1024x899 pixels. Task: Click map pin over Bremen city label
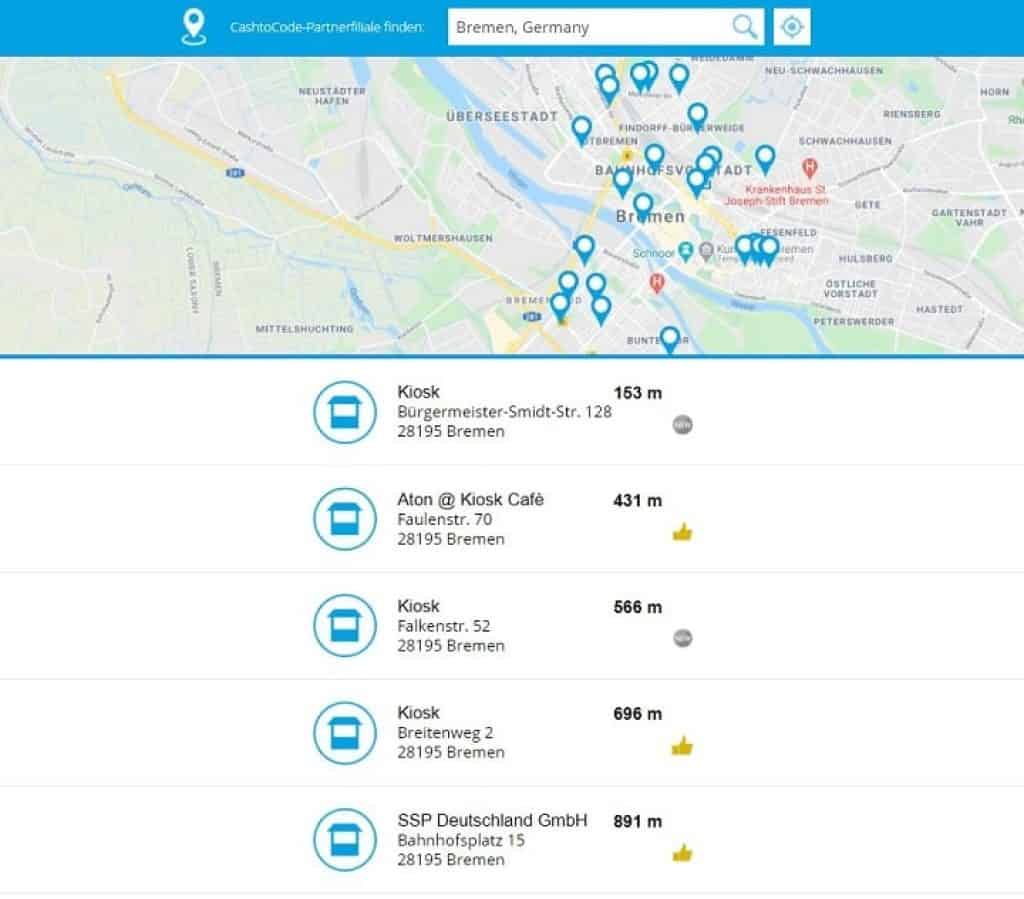pos(643,206)
